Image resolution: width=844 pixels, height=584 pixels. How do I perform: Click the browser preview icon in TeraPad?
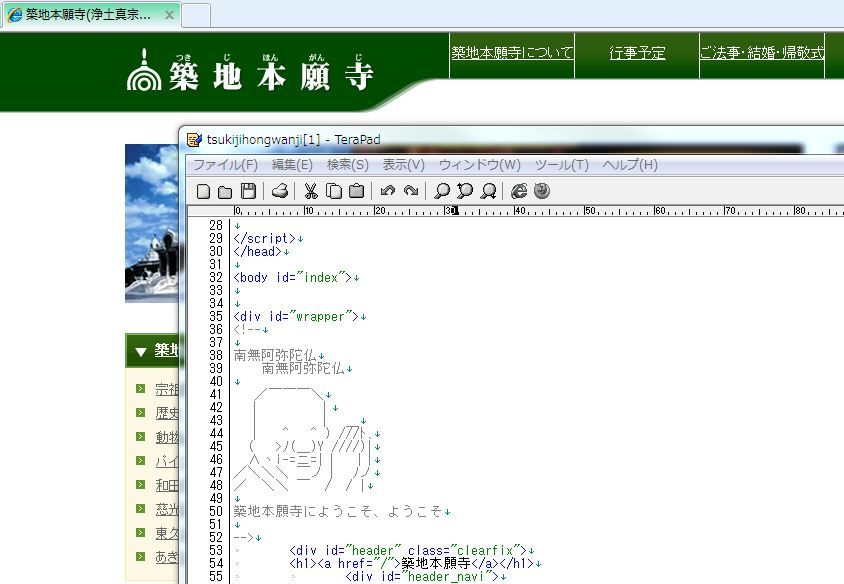point(519,191)
